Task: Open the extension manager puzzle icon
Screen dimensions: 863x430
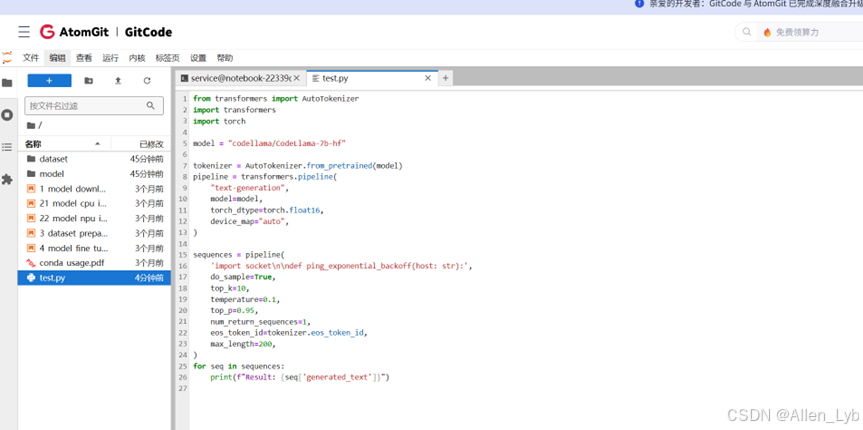Action: (7, 179)
